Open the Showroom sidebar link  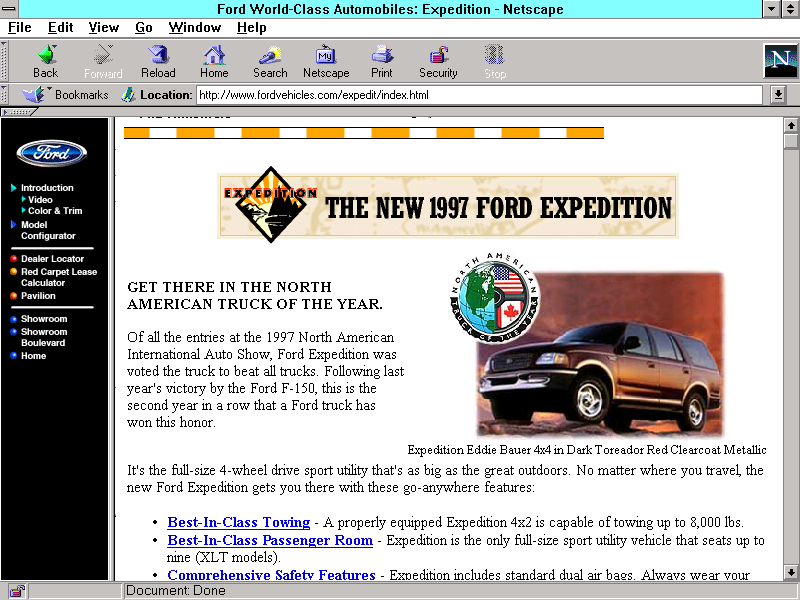click(x=44, y=319)
